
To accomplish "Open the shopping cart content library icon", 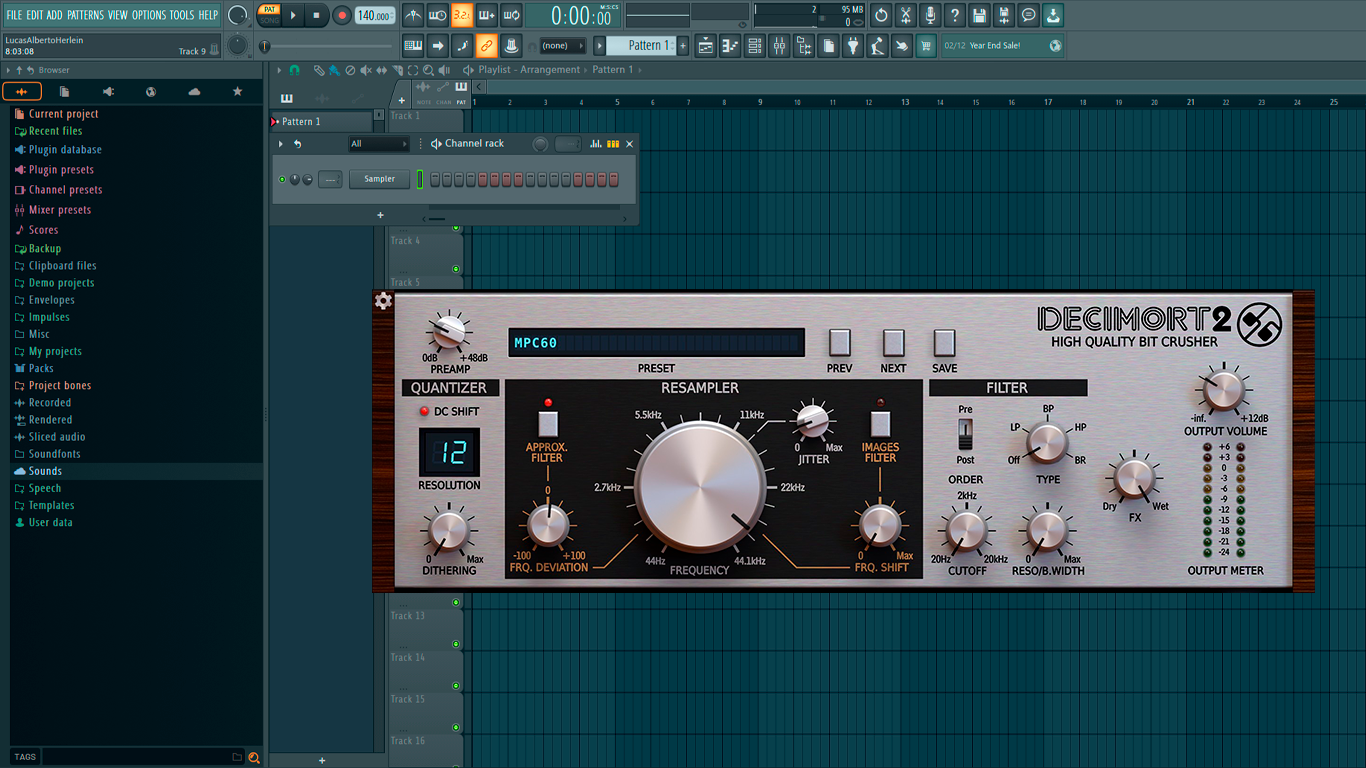I will click(926, 45).
